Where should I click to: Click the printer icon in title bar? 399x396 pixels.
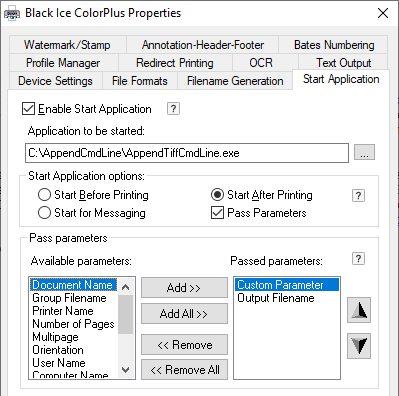point(12,14)
